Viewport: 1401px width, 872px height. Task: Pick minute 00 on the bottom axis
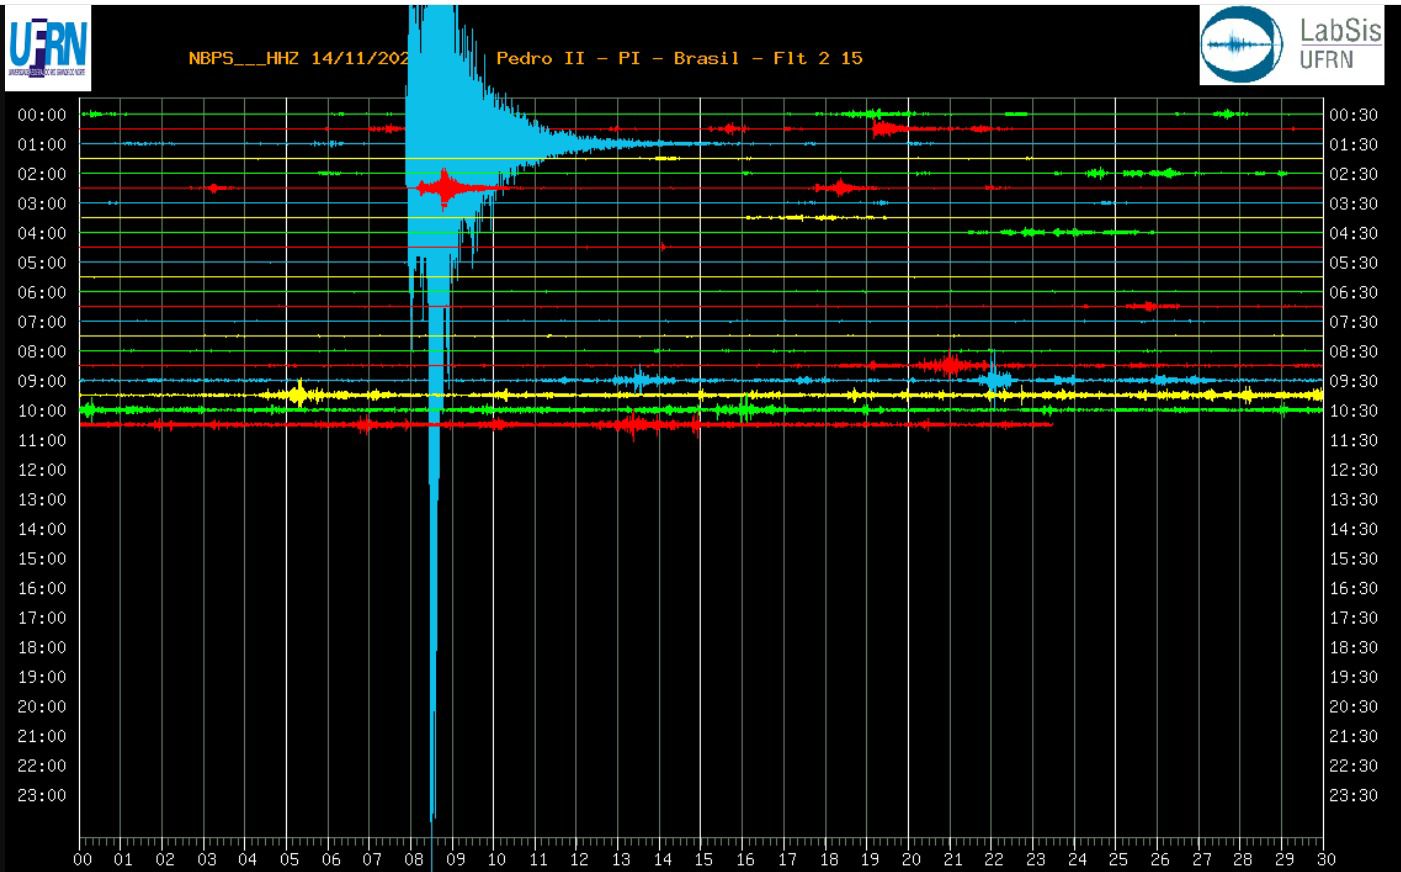pos(83,859)
